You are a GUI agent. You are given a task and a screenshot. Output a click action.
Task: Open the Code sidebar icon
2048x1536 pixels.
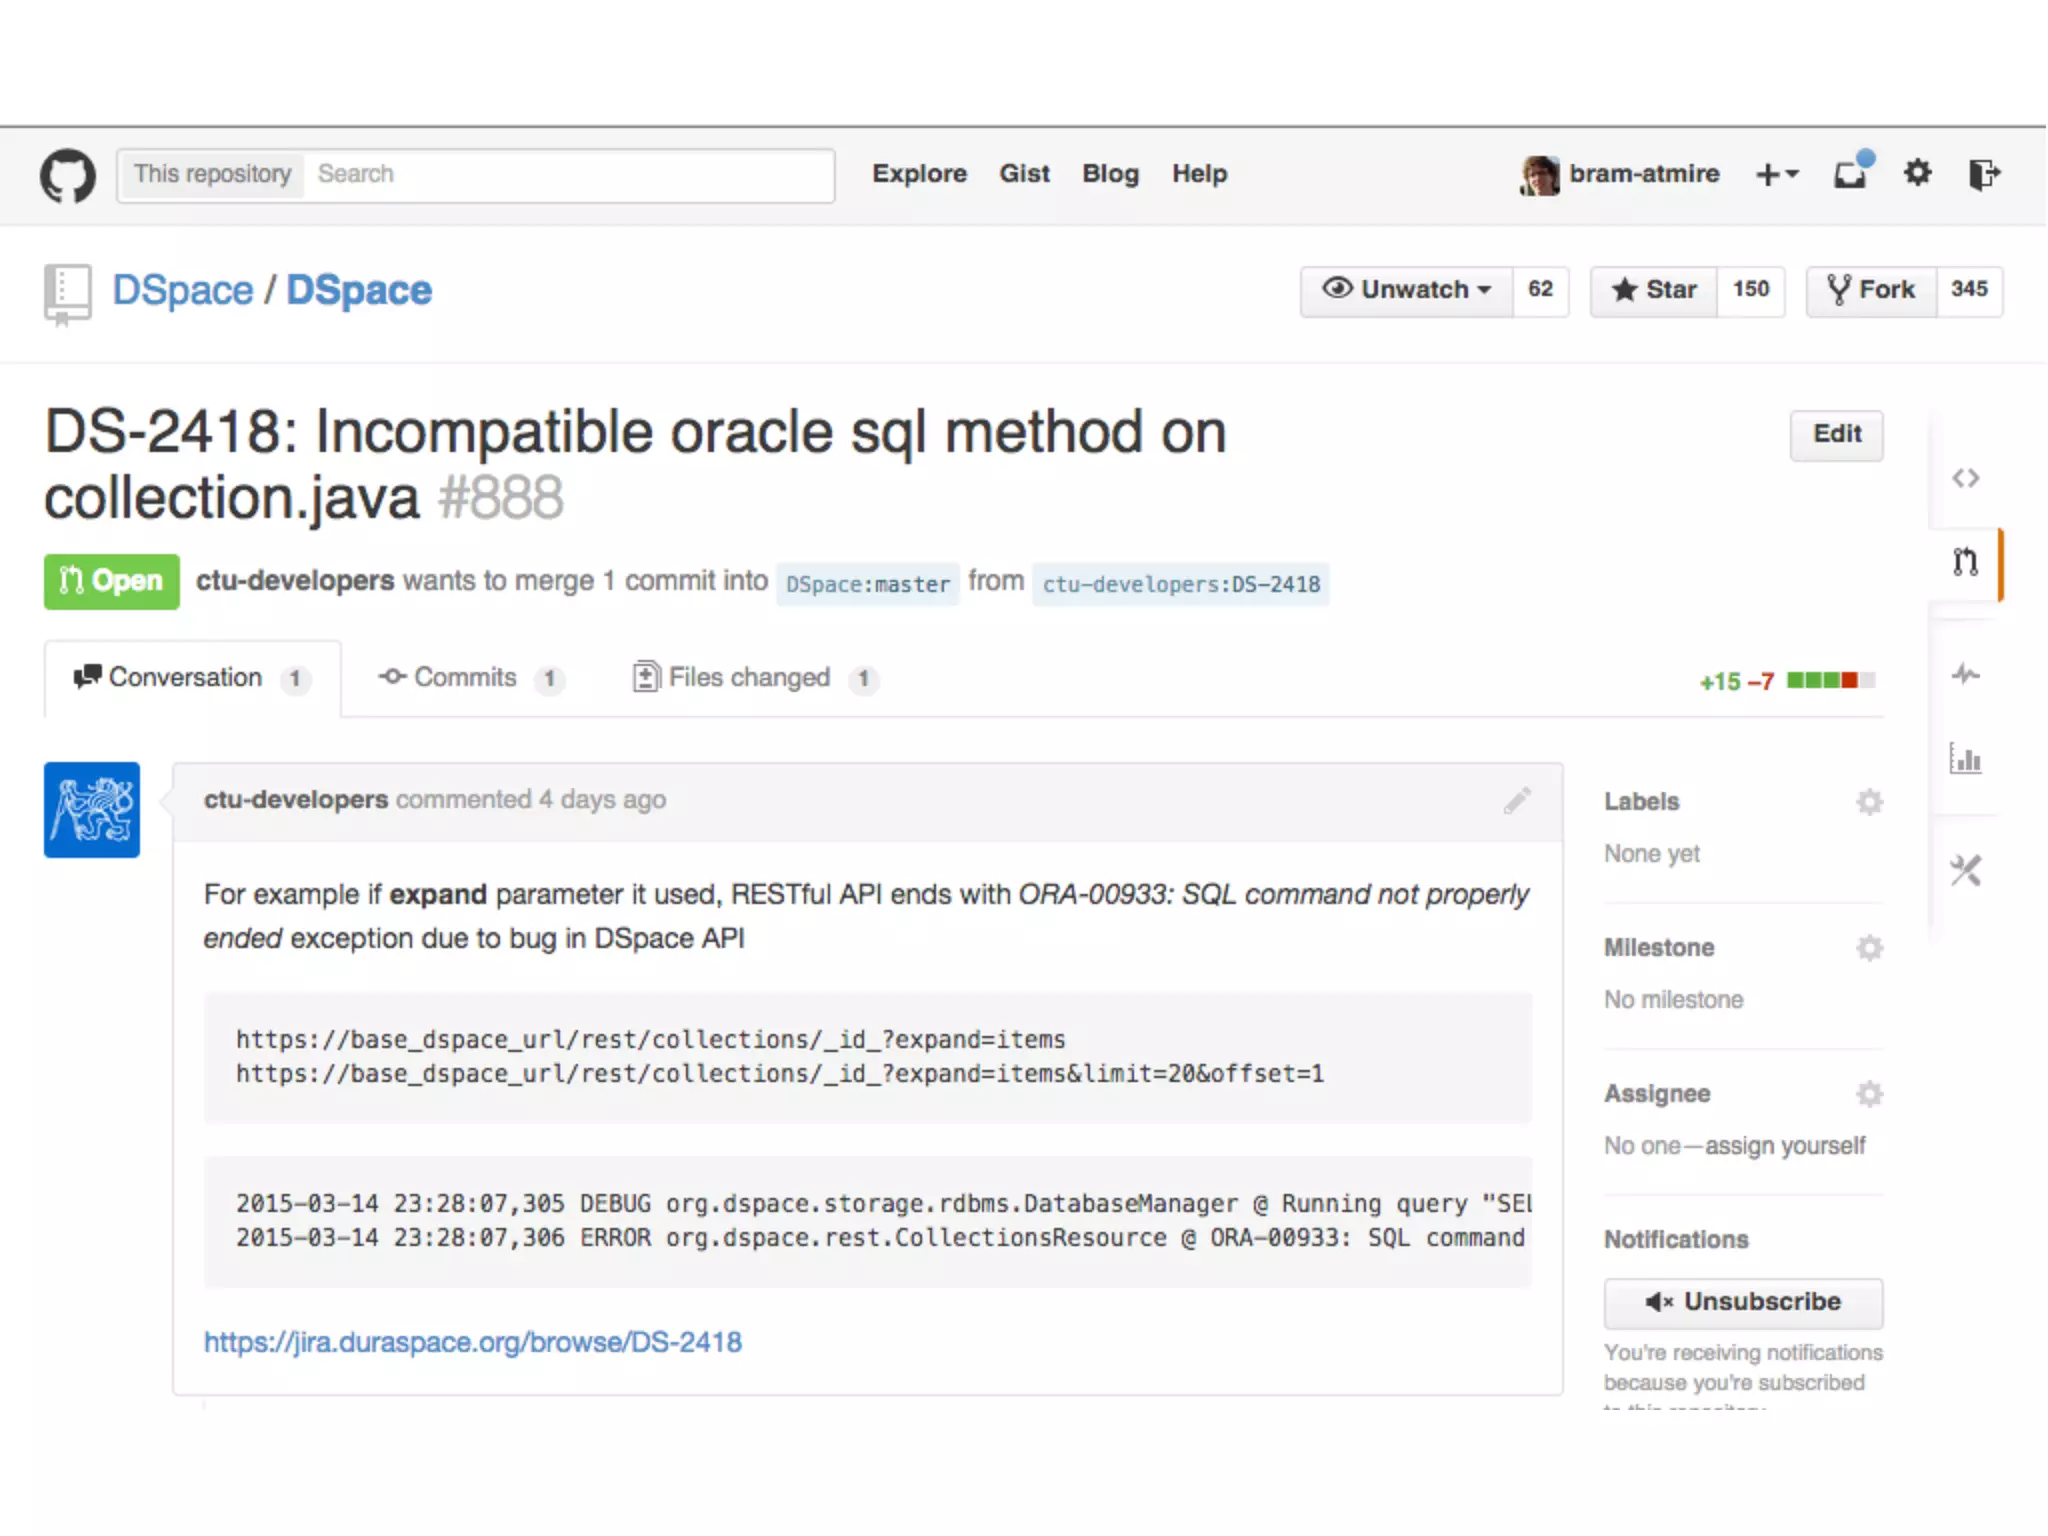(1965, 478)
